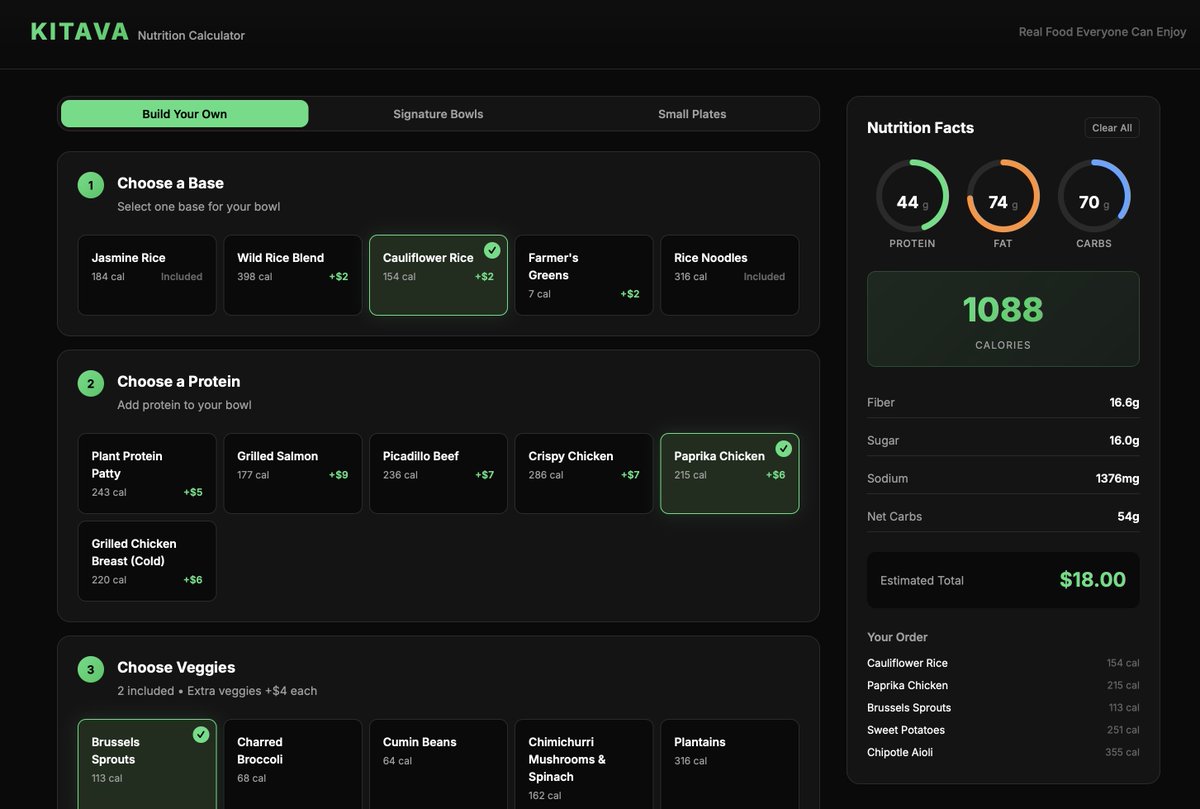
Task: Open the Small Plates tab
Action: pyautogui.click(x=692, y=113)
